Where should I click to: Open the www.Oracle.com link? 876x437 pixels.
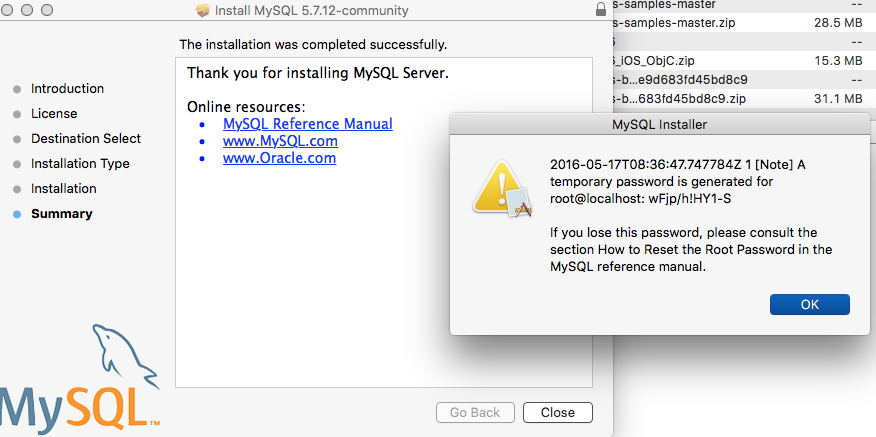pos(279,158)
